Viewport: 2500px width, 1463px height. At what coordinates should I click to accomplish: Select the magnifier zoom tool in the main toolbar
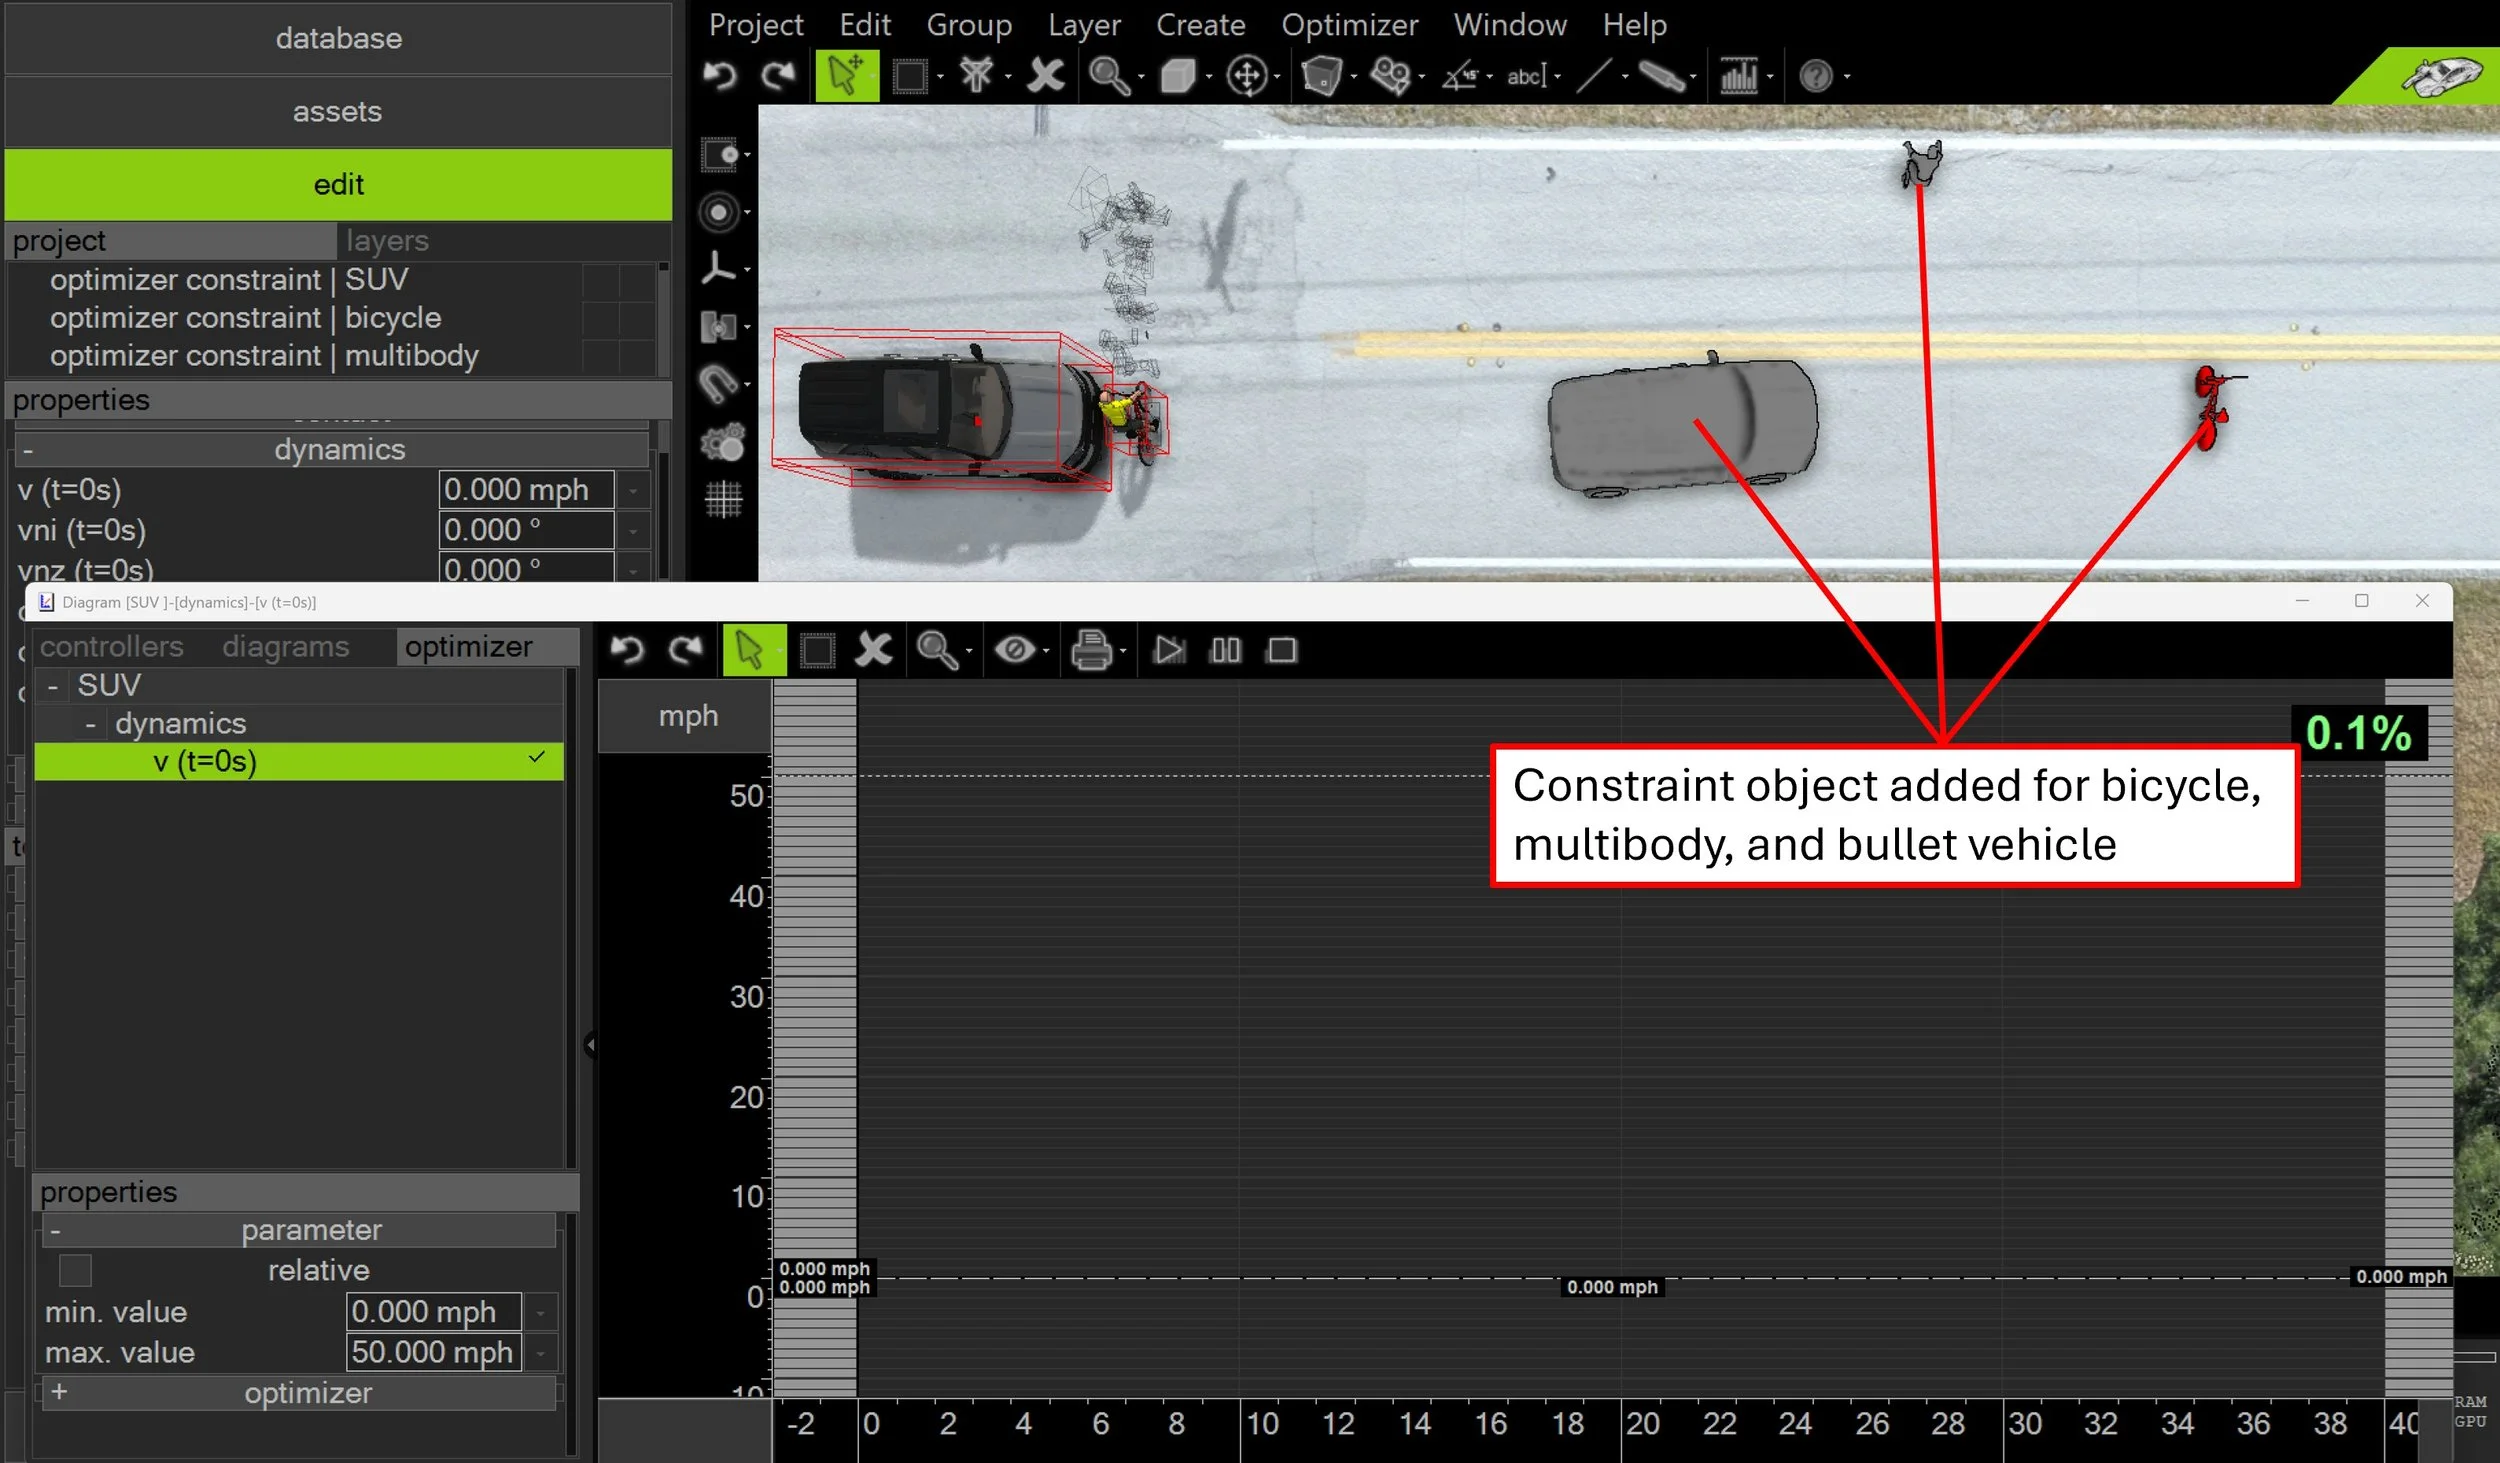click(1108, 76)
